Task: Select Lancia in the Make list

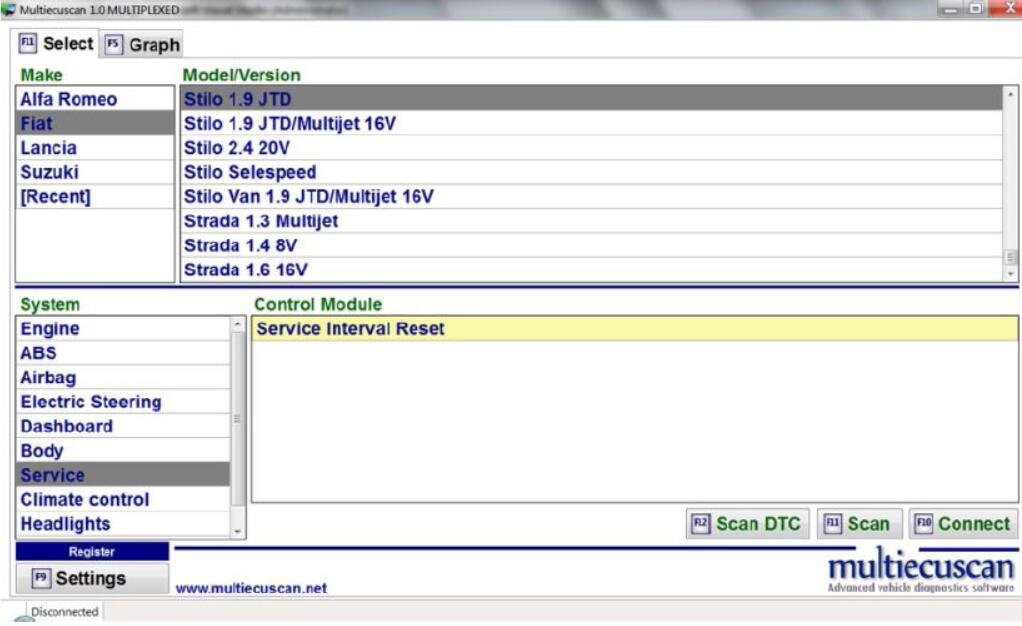Action: point(95,148)
